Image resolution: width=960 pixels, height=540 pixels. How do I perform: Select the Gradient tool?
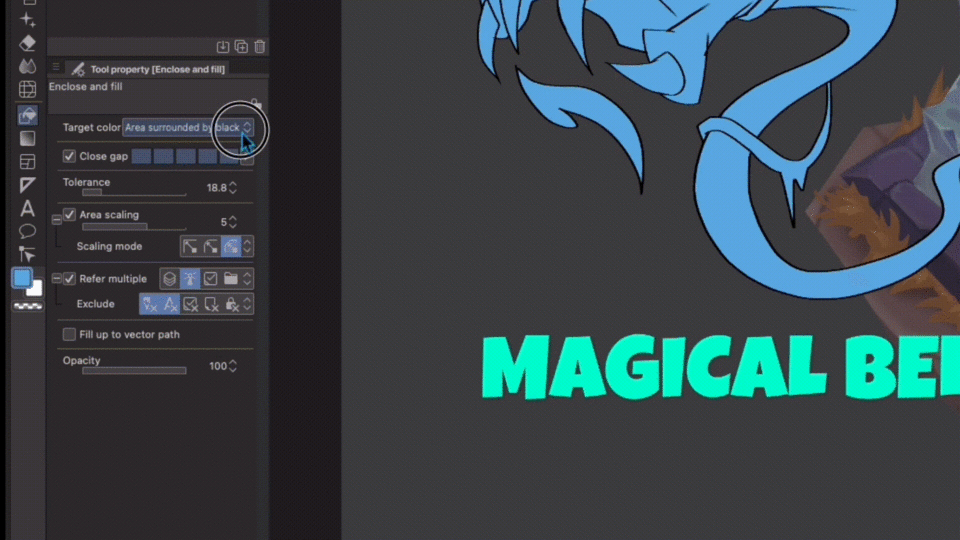pyautogui.click(x=27, y=138)
